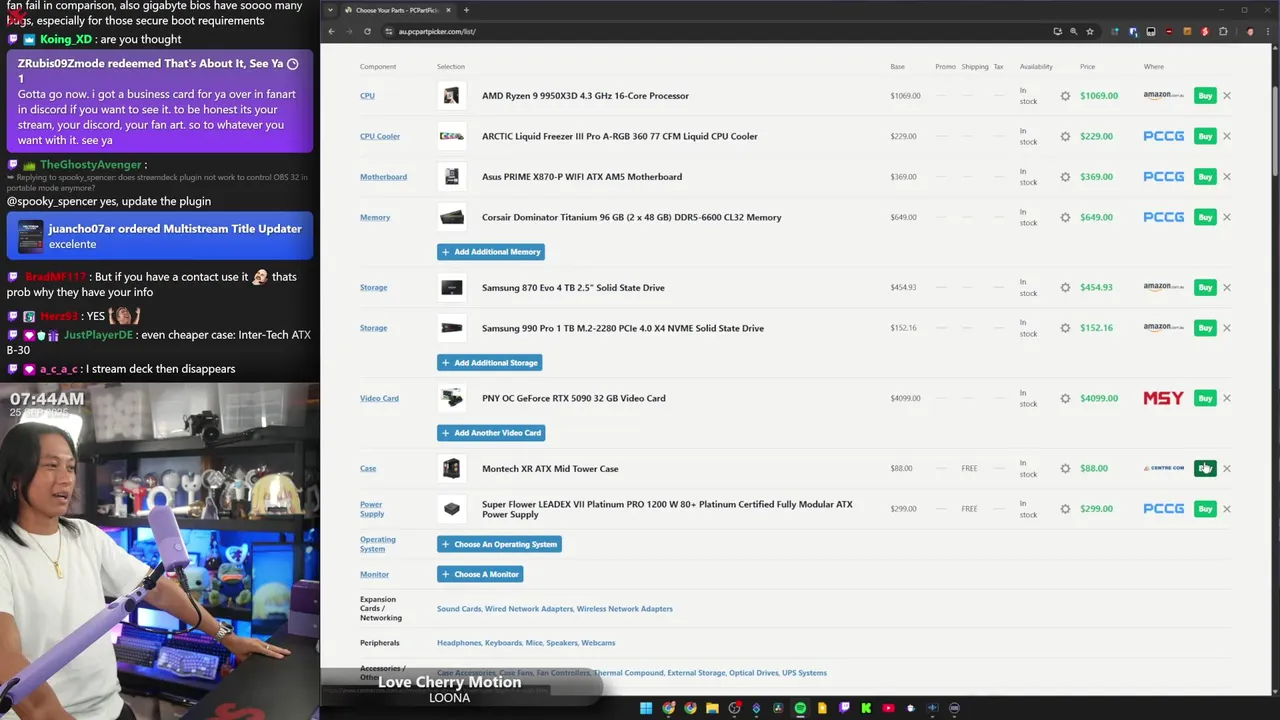Open settings gear for Samsung 990 Pro row
1280x720 pixels.
click(1065, 328)
